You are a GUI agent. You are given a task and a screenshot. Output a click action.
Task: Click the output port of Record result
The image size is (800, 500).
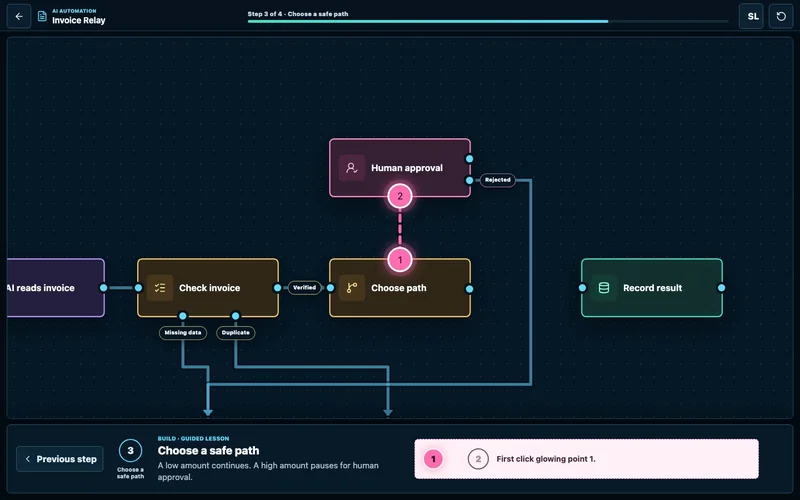point(721,288)
